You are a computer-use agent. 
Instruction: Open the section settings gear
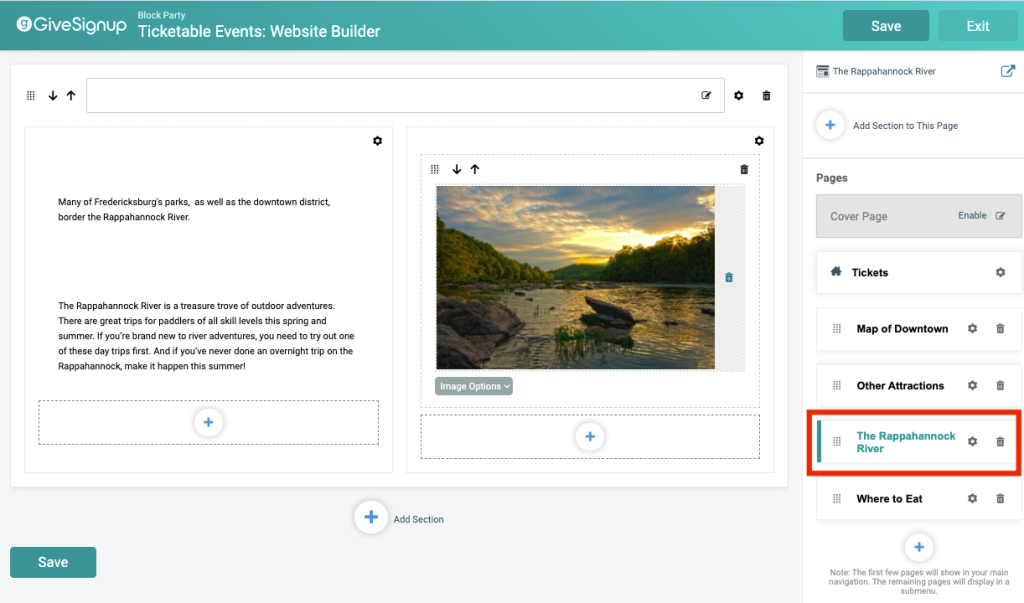coord(739,95)
